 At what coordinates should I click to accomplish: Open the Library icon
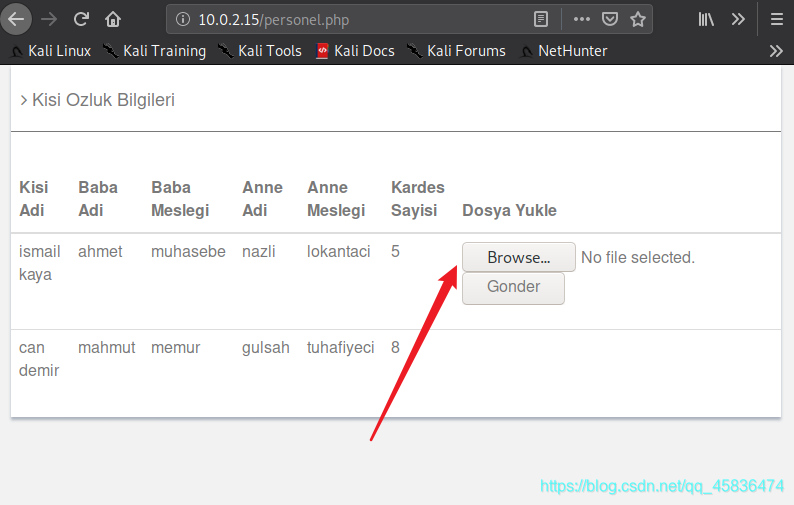[706, 19]
